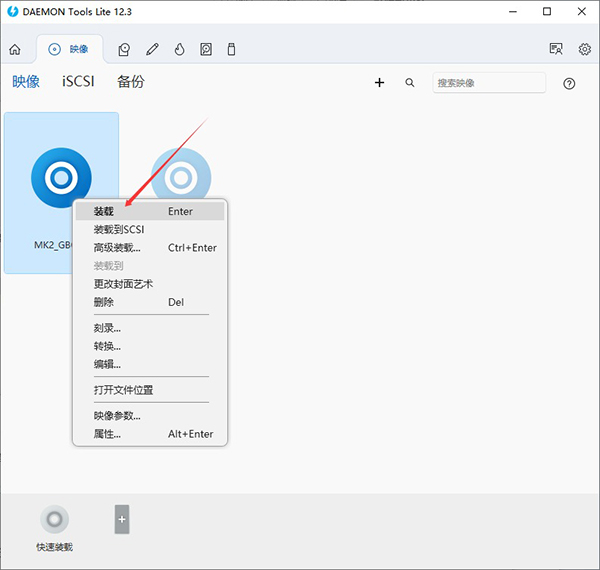This screenshot has width=600, height=570.
Task: Open the help question mark icon
Action: tap(569, 84)
